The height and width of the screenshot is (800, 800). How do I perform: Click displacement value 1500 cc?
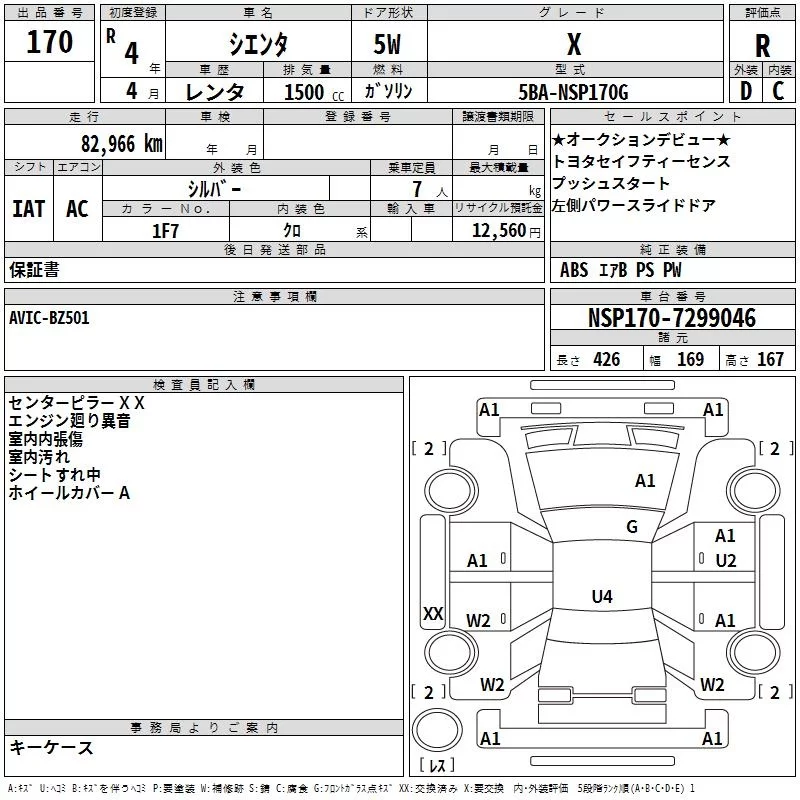pyautogui.click(x=314, y=92)
